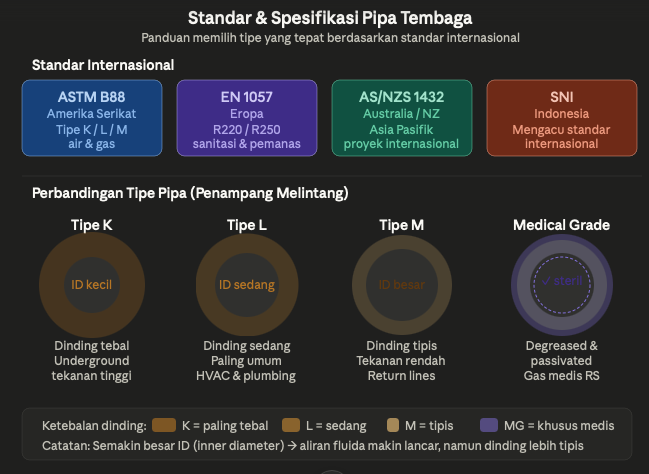Click the Tipe K pipe cross-section
Screen dimensions: 649x474
pos(92,285)
